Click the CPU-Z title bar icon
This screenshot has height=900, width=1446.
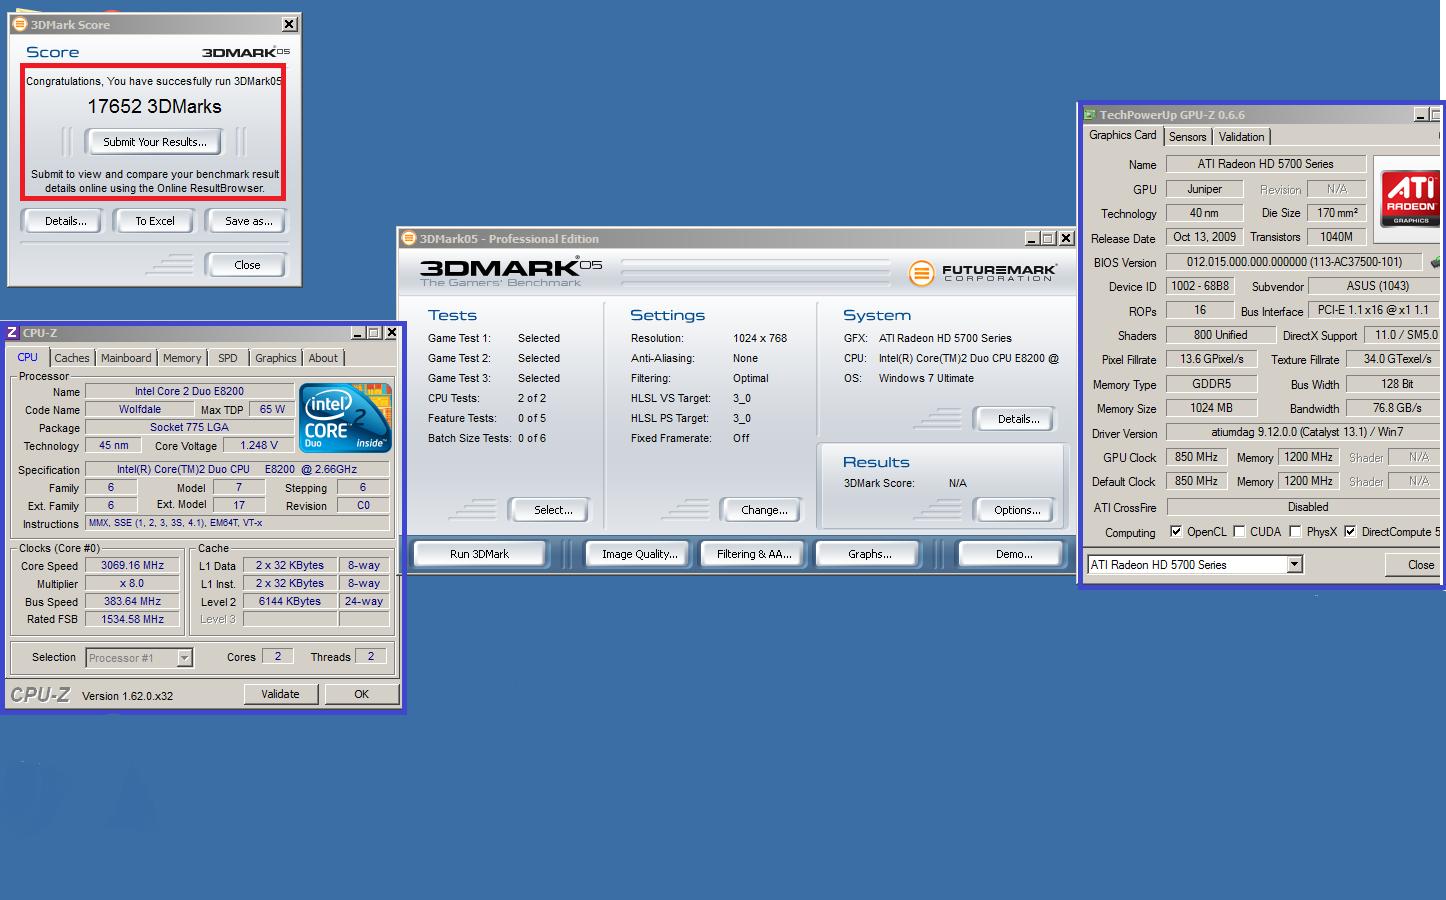point(12,332)
